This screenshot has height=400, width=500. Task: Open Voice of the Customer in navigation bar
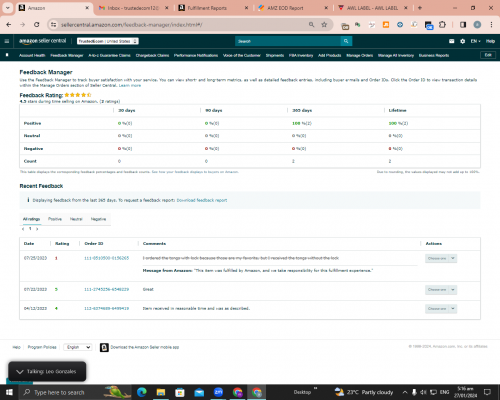click(242, 55)
